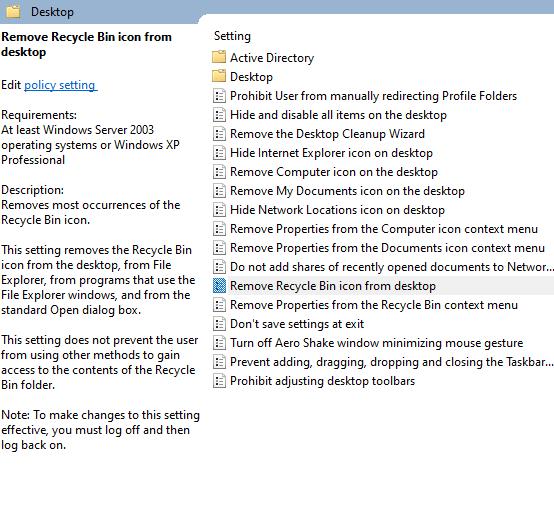The width and height of the screenshot is (554, 513).
Task: Click the Remove Computer icon policy's document icon
Action: (x=219, y=172)
